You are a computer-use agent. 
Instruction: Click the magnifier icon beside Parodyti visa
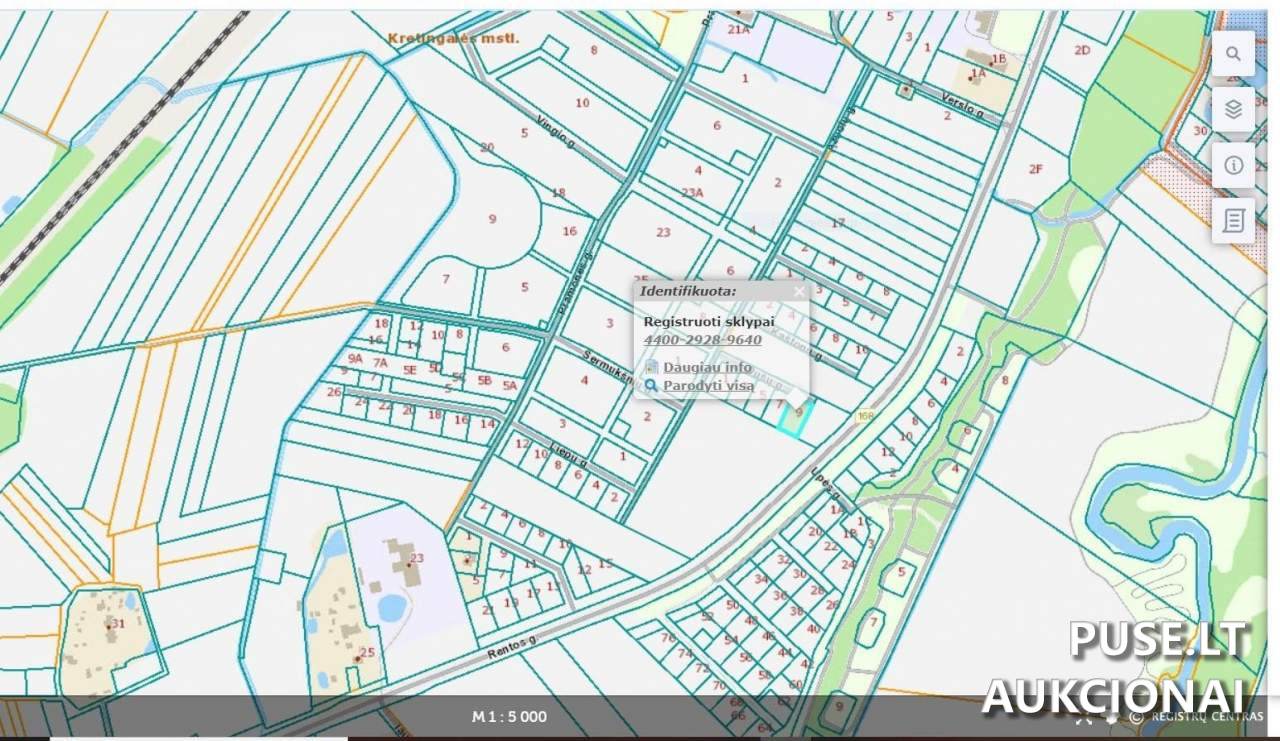pos(651,385)
